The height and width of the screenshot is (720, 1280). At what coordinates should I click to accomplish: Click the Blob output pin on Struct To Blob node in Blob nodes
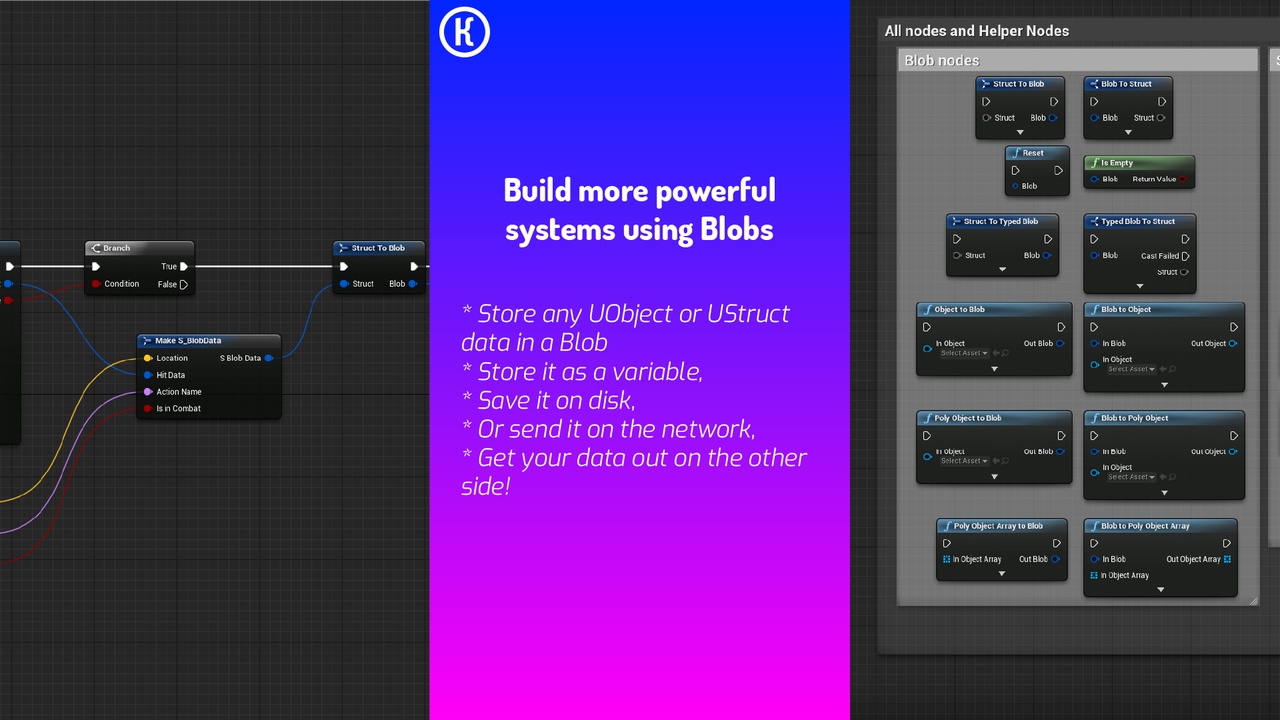(x=1053, y=118)
